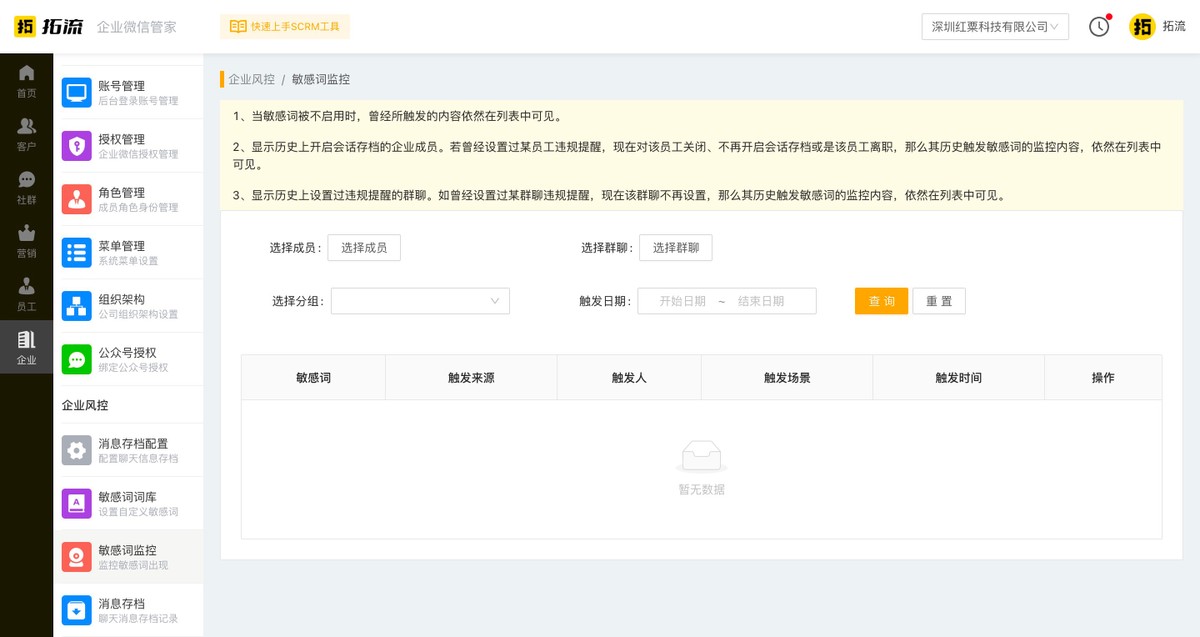This screenshot has height=637, width=1200.
Task: Click the 角色管理 member role icon
Action: pyautogui.click(x=76, y=198)
